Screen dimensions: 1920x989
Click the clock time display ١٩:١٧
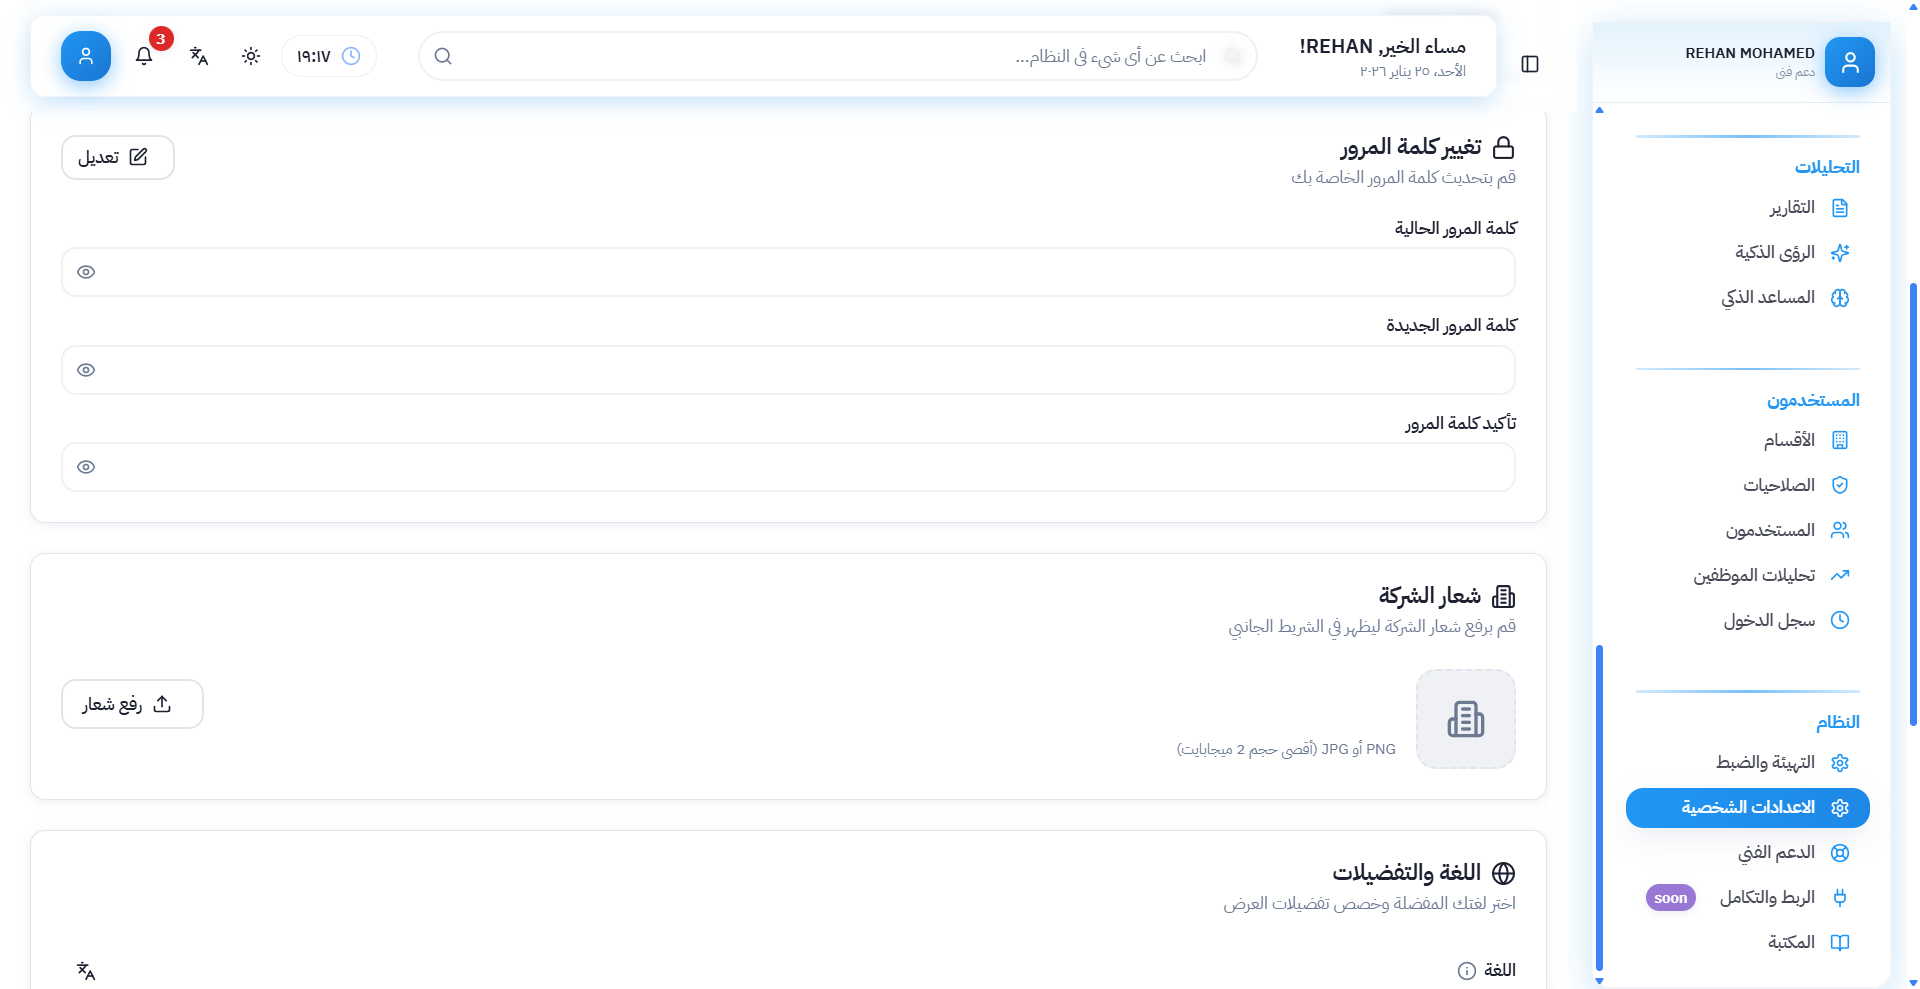coord(329,56)
